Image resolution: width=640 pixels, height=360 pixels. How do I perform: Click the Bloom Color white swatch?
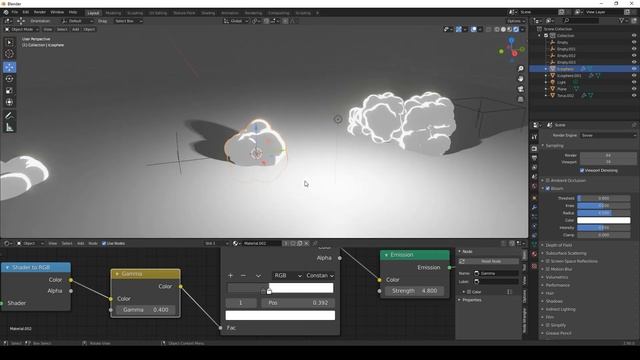[x=603, y=220]
